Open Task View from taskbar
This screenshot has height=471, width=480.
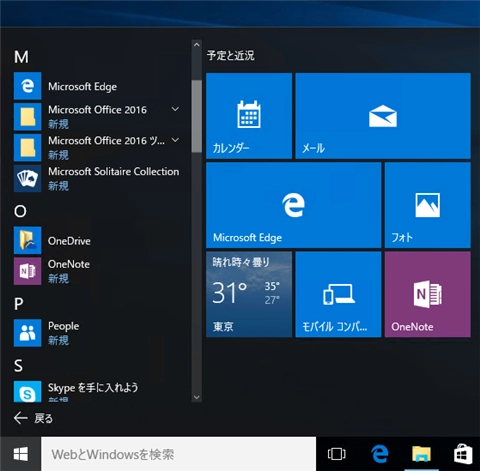click(x=337, y=454)
